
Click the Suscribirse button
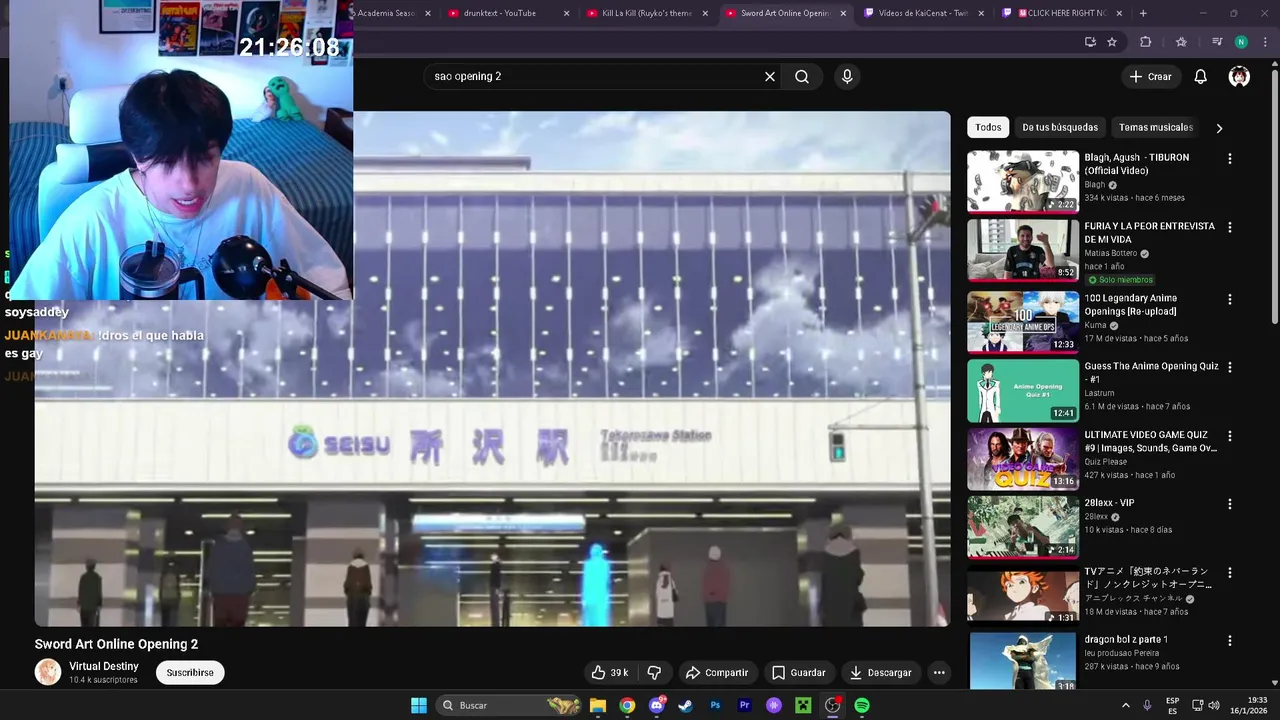tap(190, 673)
